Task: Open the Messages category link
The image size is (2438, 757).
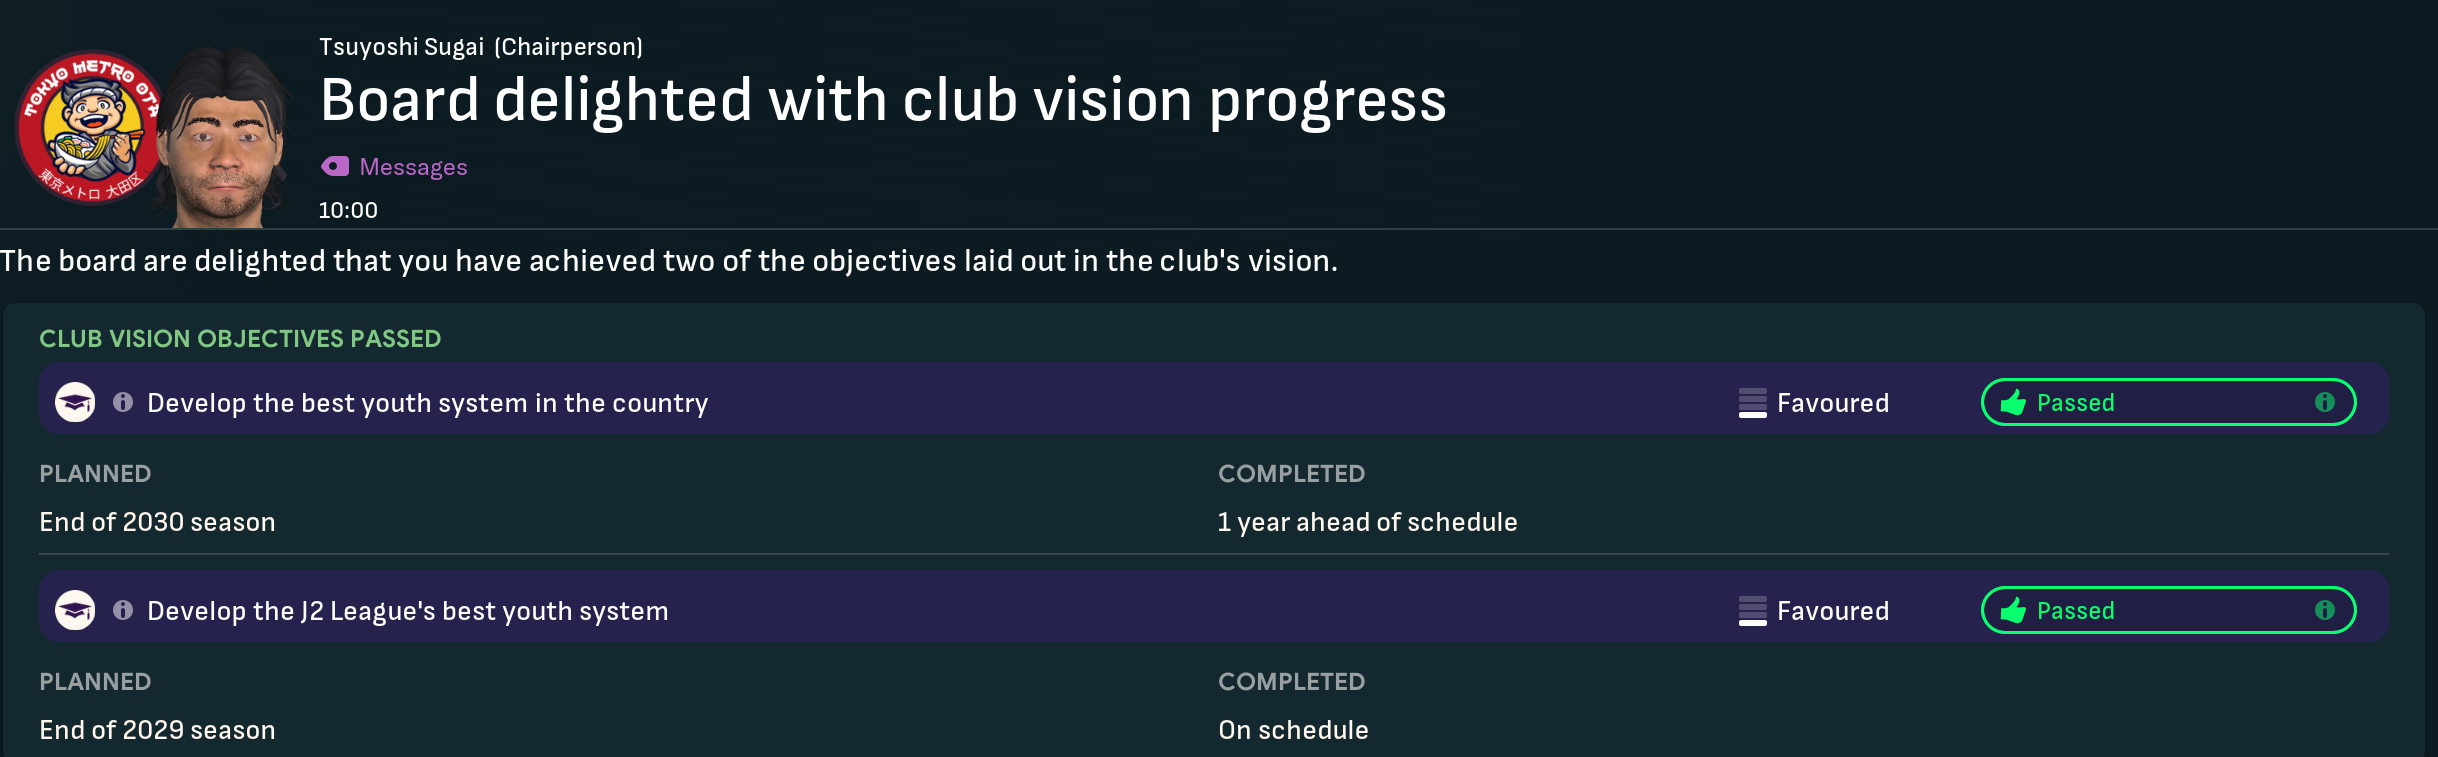Action: (413, 167)
